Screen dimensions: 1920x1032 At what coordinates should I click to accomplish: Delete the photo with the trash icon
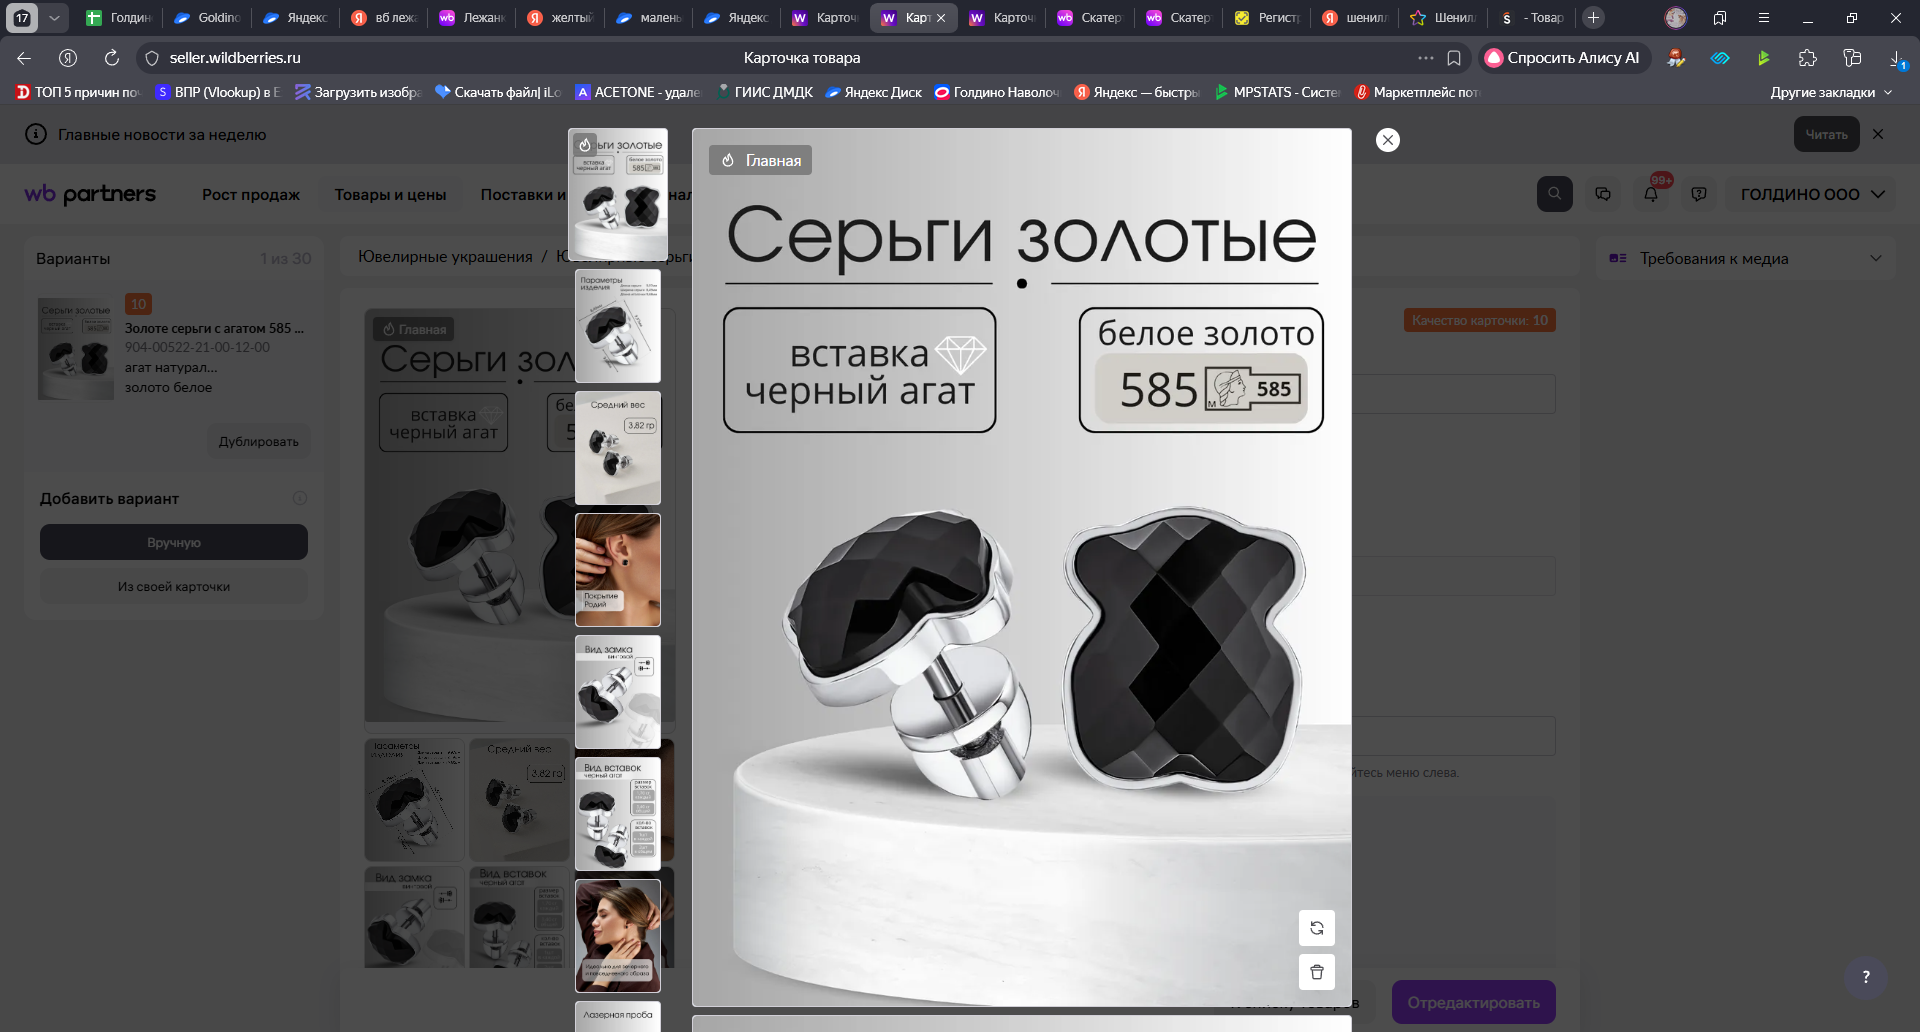(1316, 972)
